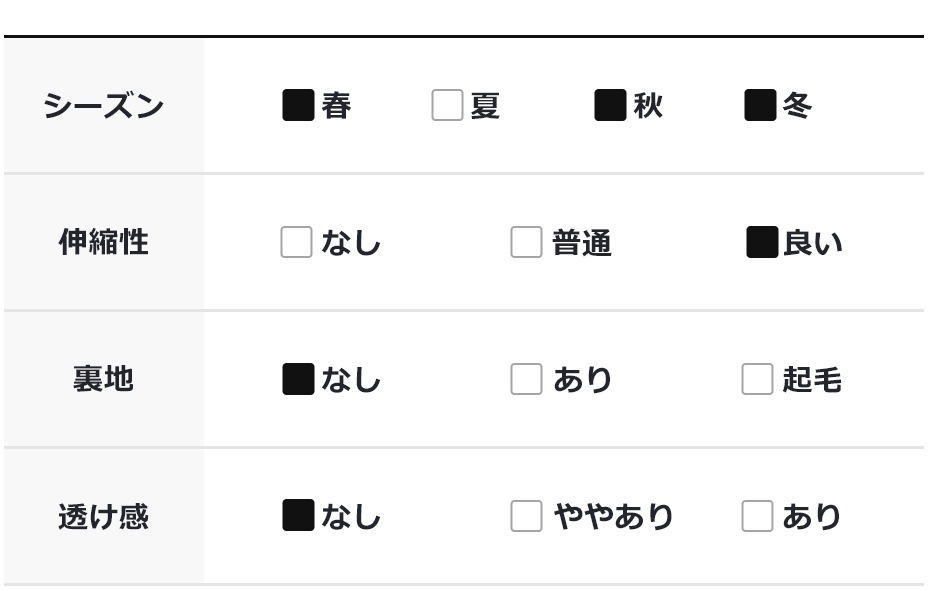Click the 裏地 row header
The height and width of the screenshot is (590, 928).
coord(103,380)
